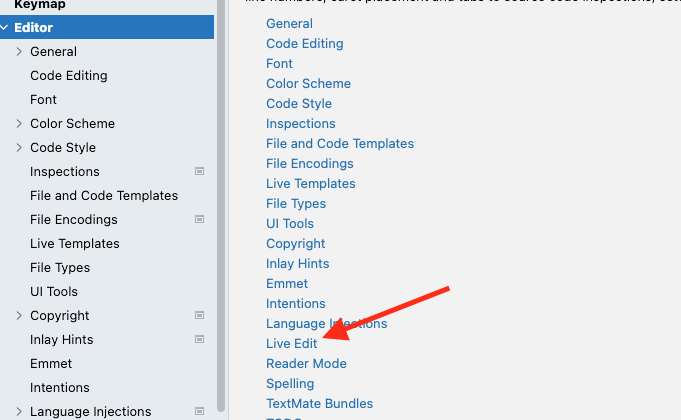The width and height of the screenshot is (681, 420).
Task: Open the Code Editing link in the right panel
Action: 304,43
